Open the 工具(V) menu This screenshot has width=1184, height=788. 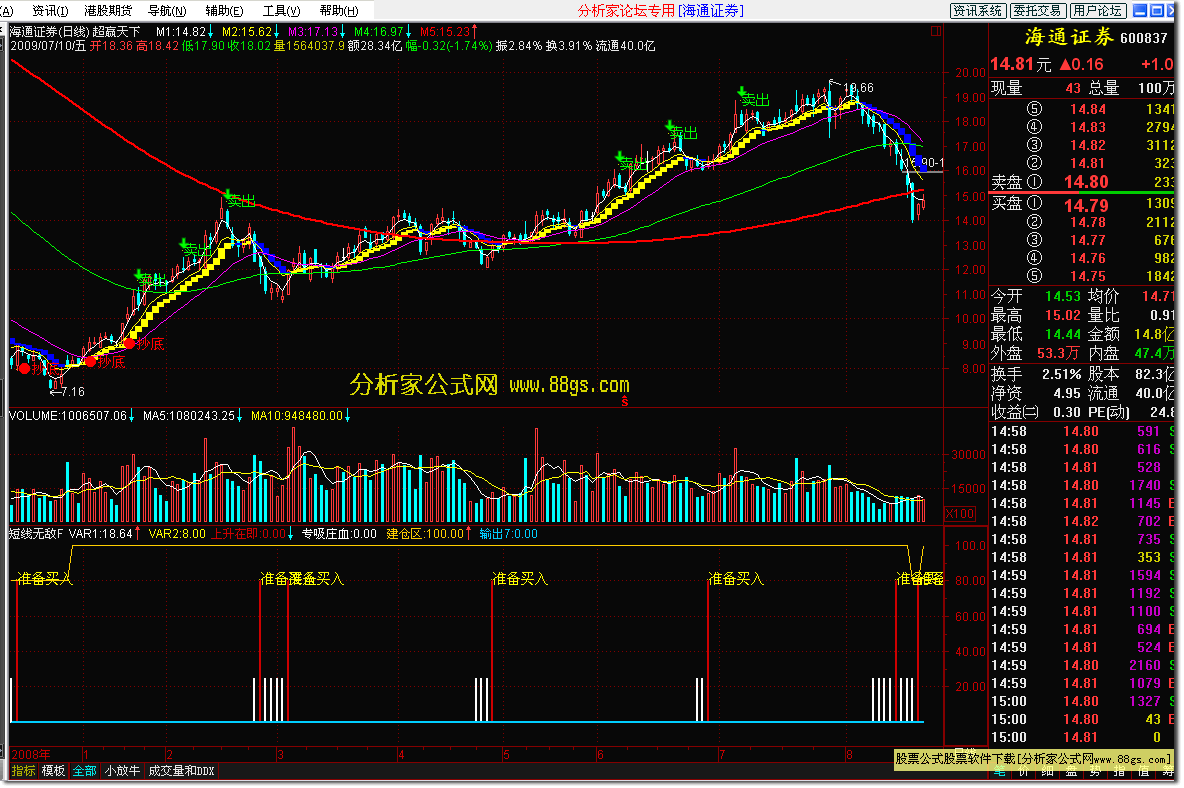tap(281, 11)
